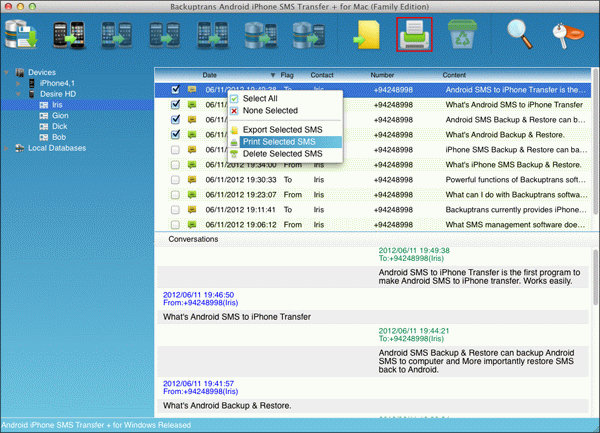Check the box for the 19:34:00 message

pyautogui.click(x=175, y=164)
